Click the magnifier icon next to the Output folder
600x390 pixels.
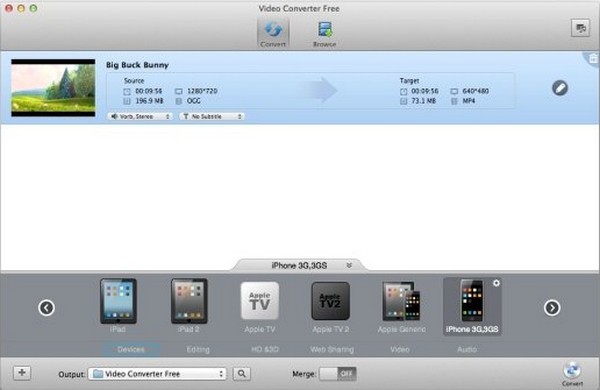tap(242, 374)
